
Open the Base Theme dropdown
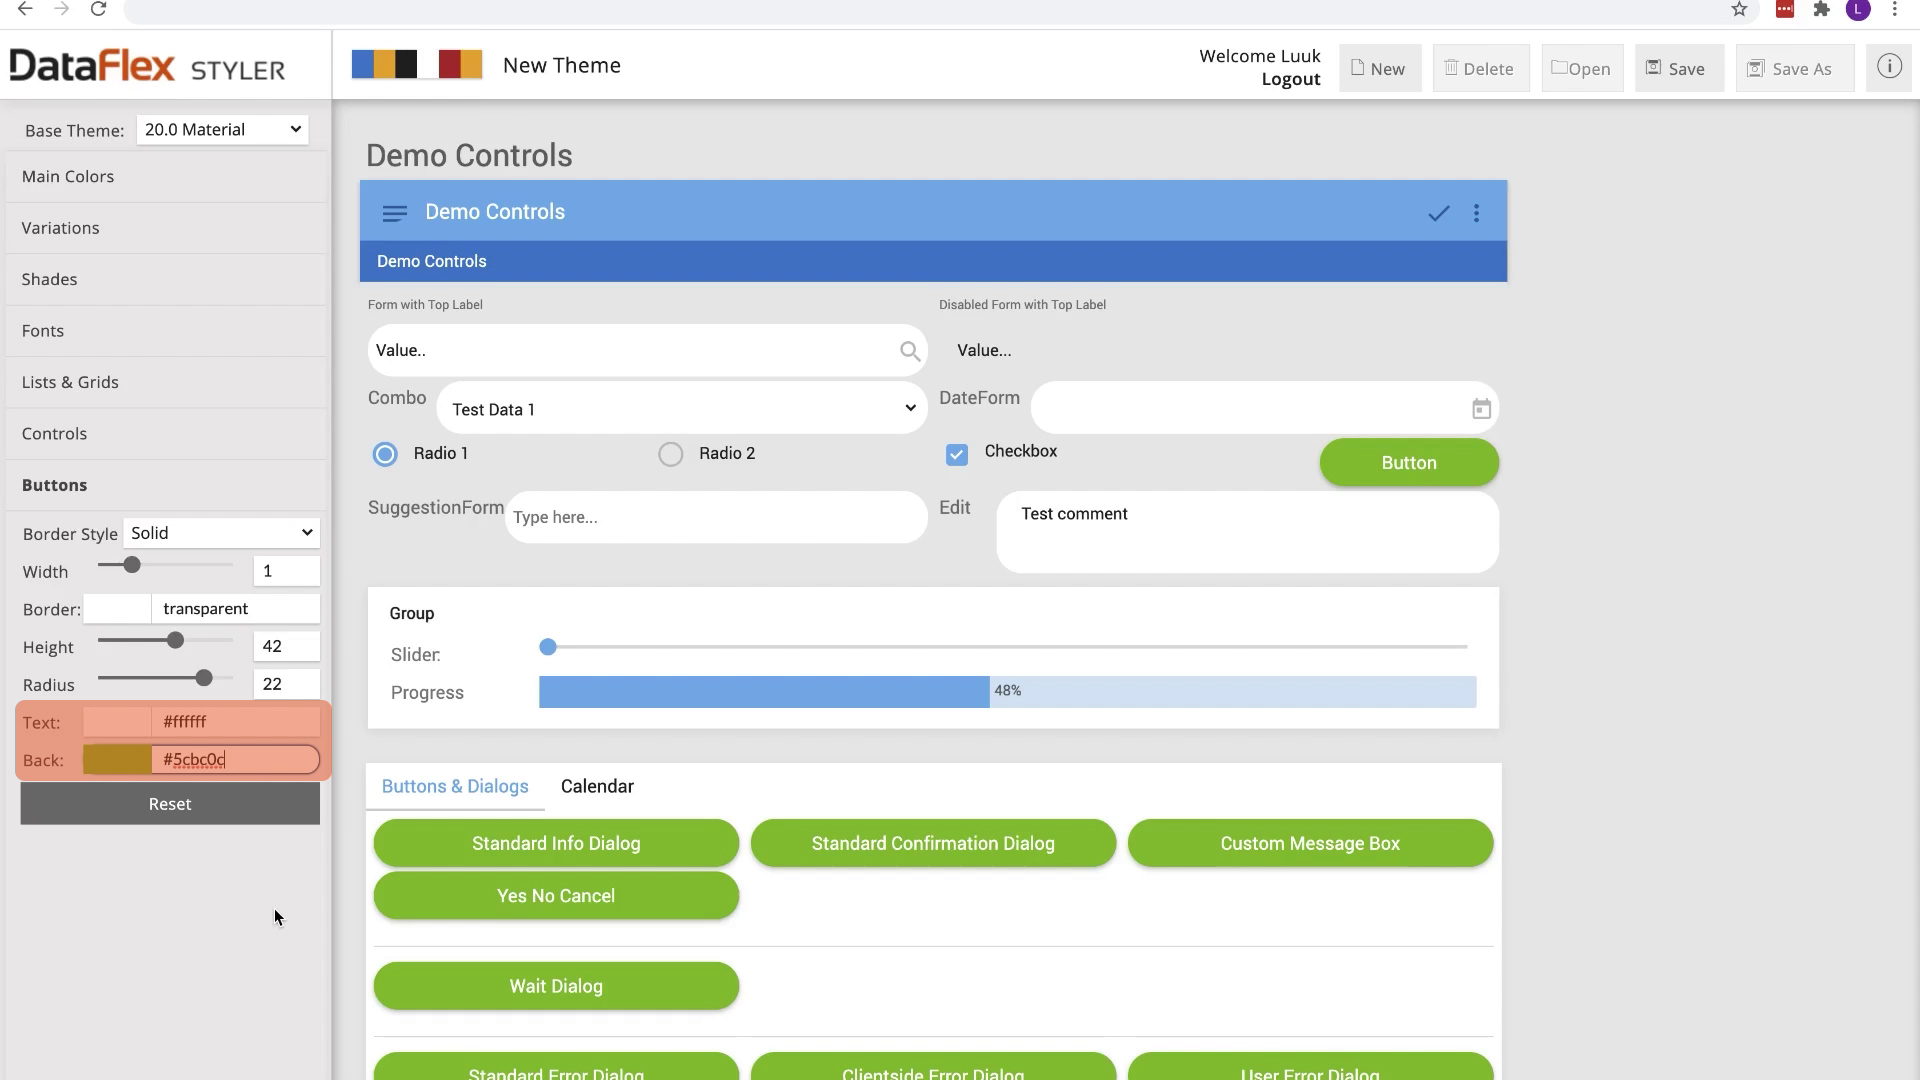pyautogui.click(x=222, y=130)
